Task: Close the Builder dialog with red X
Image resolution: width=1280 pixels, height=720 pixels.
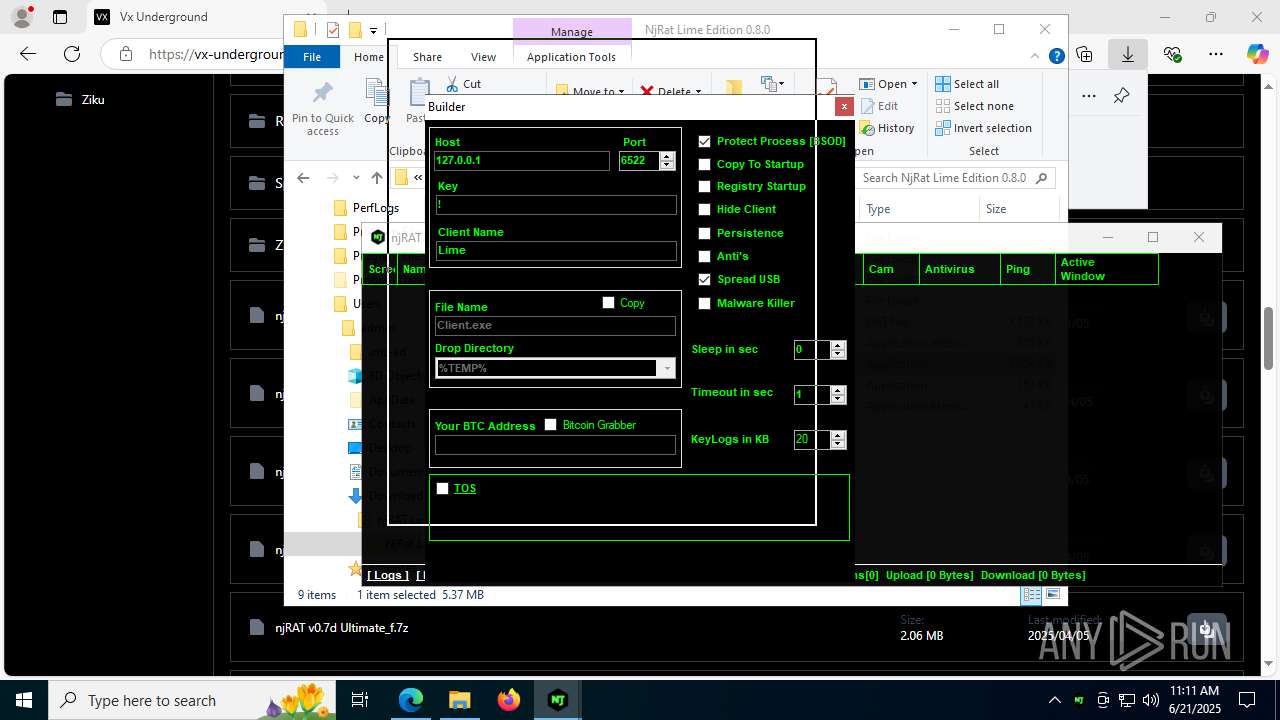Action: 844,106
